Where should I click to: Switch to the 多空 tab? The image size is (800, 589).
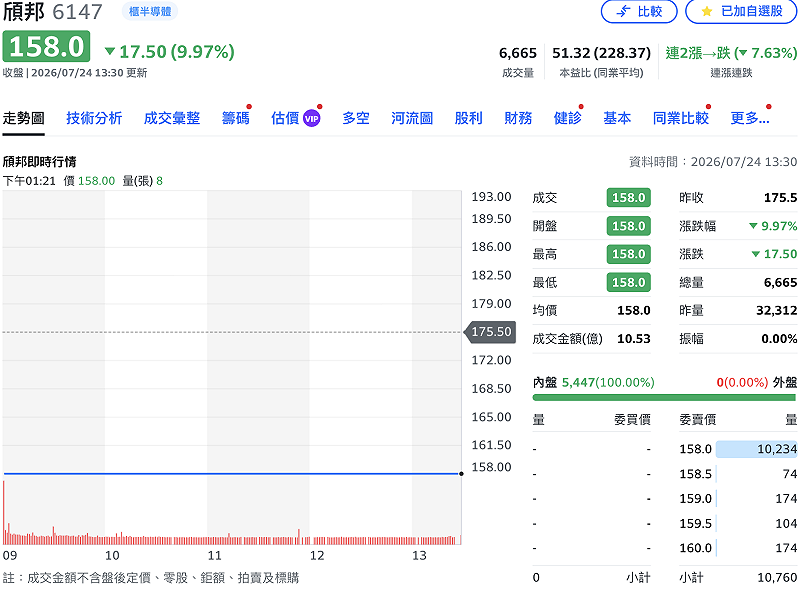[x=356, y=118]
